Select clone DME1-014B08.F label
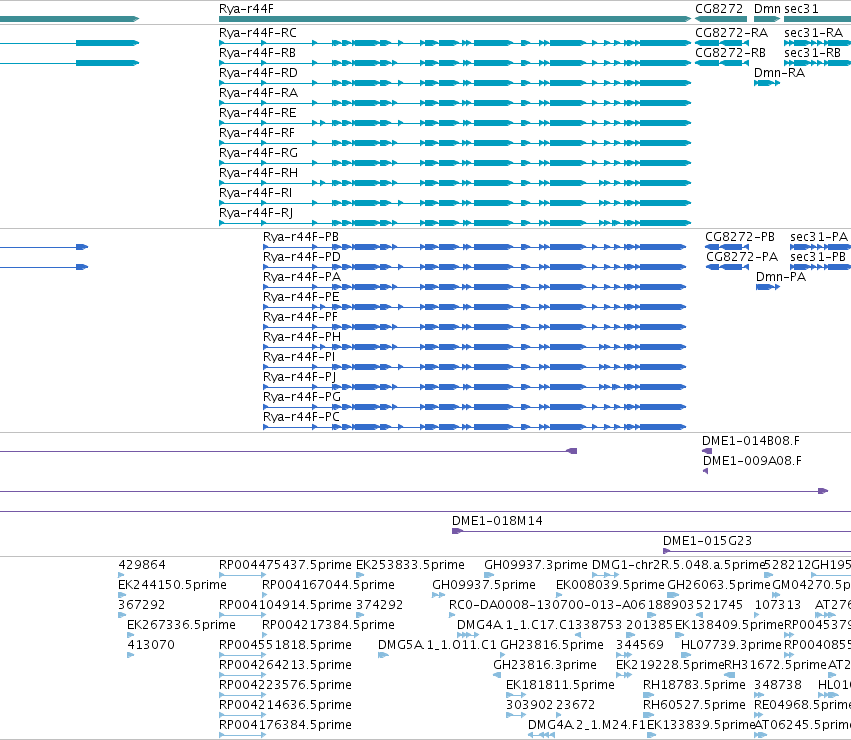The height and width of the screenshot is (740, 851). pos(751,441)
